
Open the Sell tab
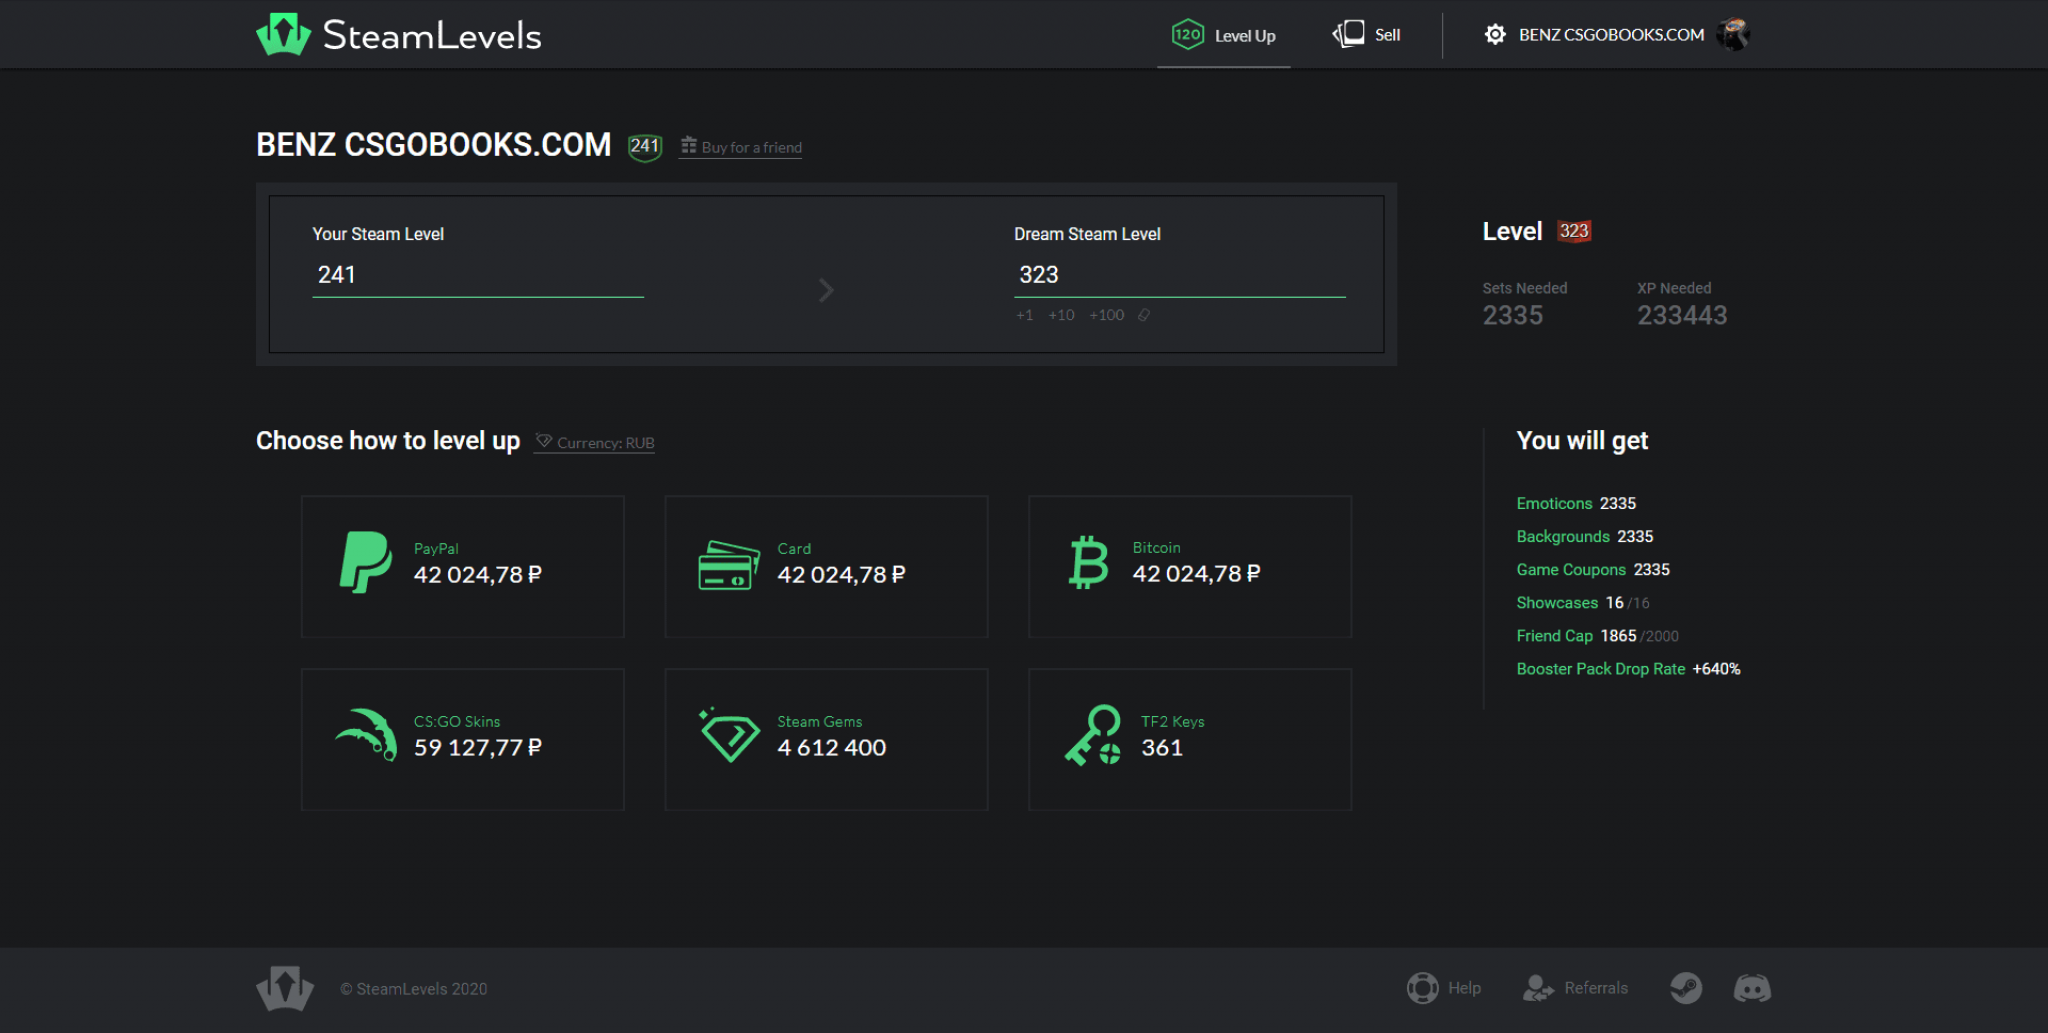1366,35
